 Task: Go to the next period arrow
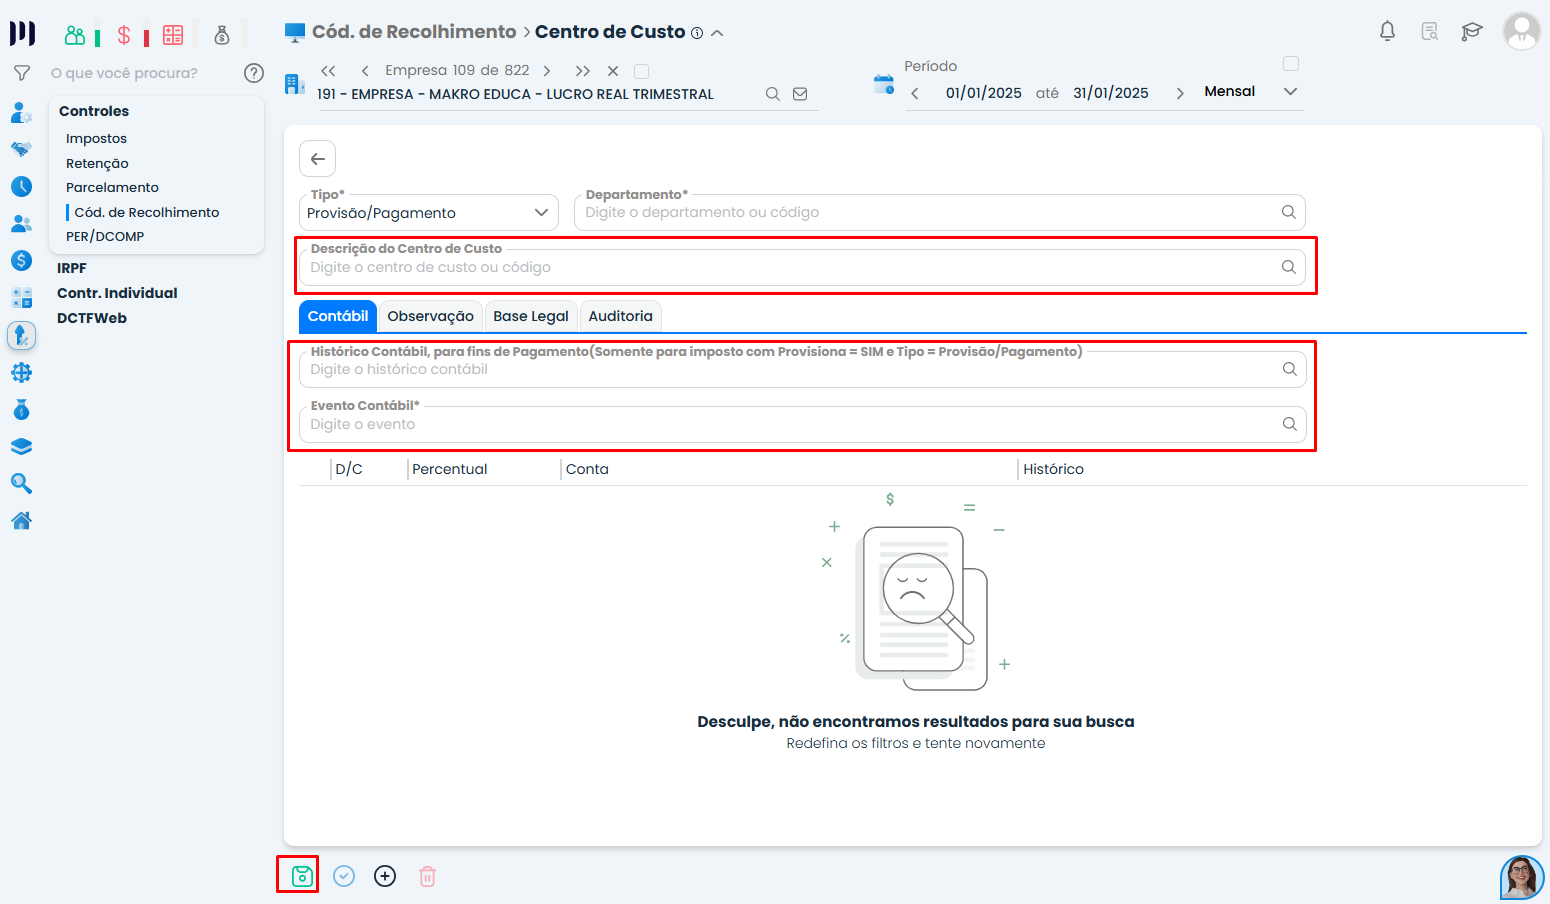coord(1180,93)
